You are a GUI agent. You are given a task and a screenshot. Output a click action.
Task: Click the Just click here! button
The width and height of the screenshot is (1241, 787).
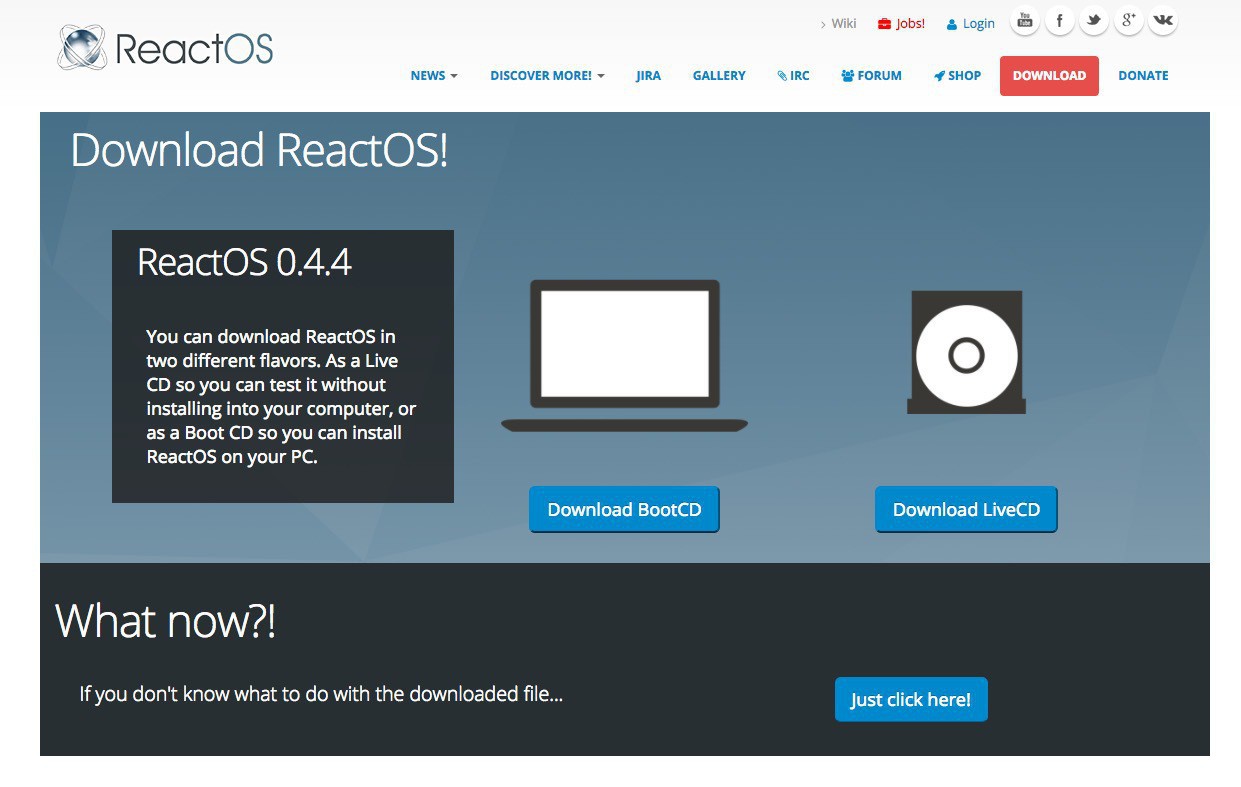point(911,700)
